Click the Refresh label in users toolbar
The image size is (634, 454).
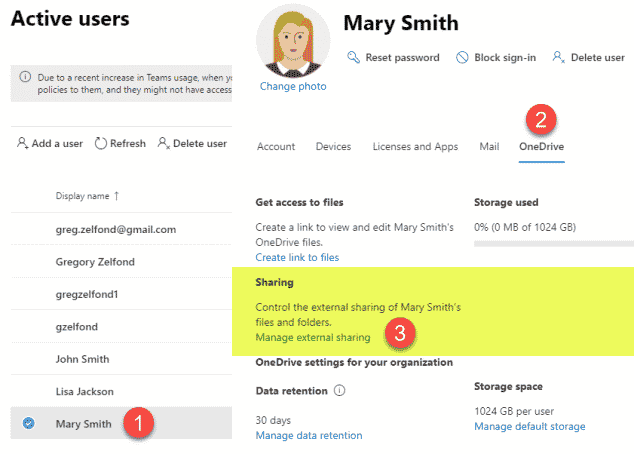[x=128, y=144]
